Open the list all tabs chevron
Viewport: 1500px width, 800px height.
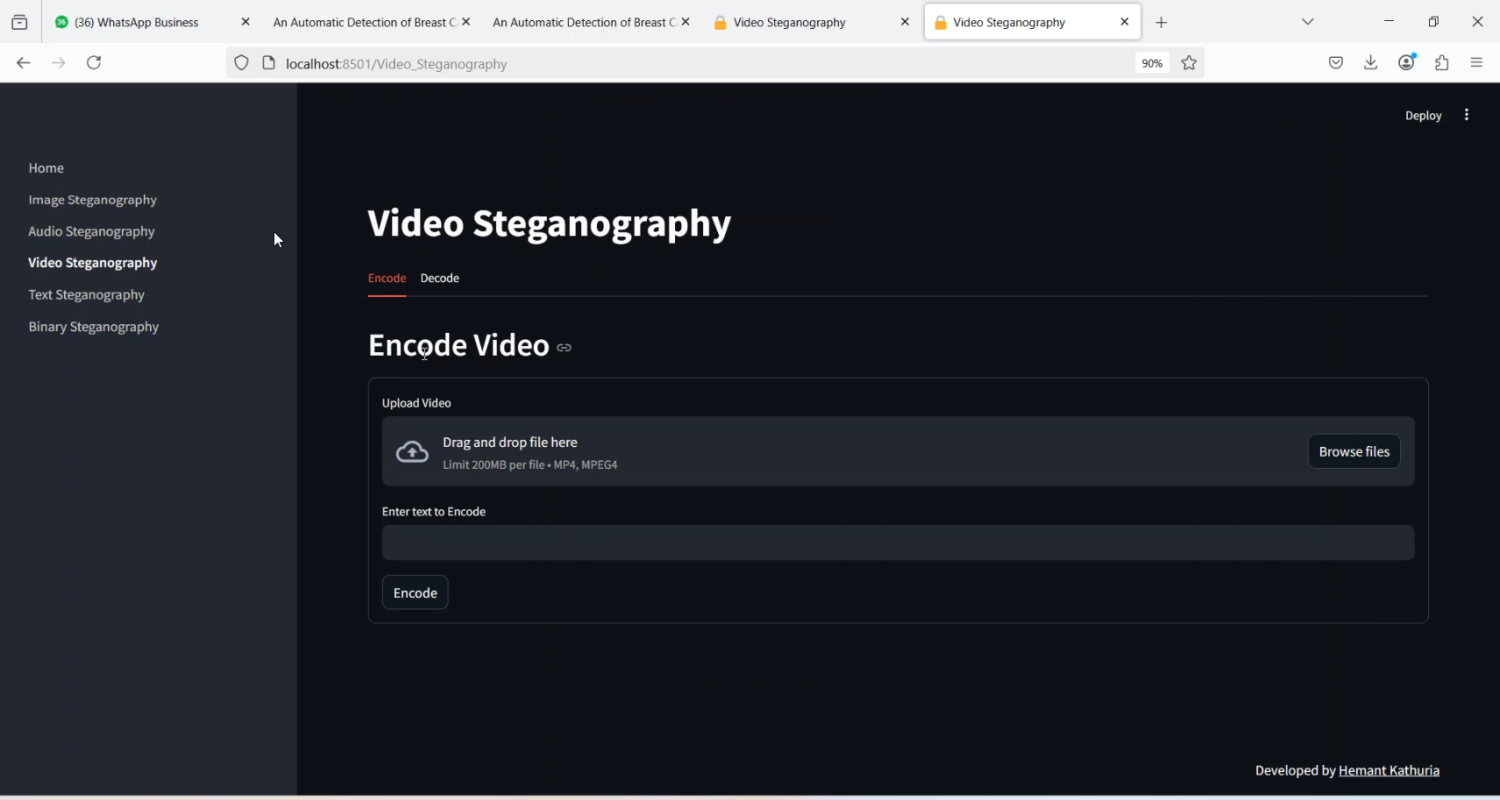click(1308, 21)
